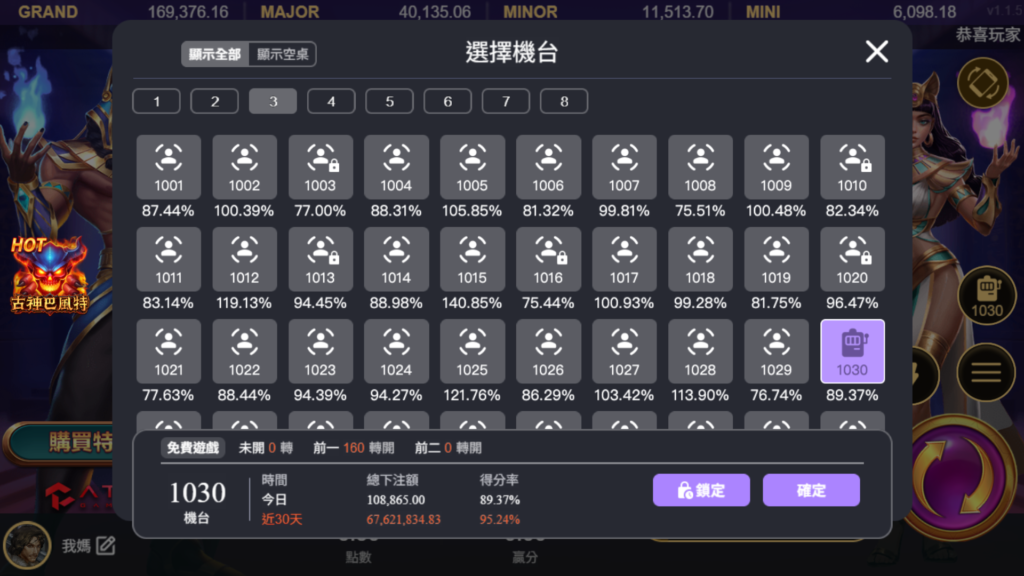Confirm with the 確定 button

[811, 490]
